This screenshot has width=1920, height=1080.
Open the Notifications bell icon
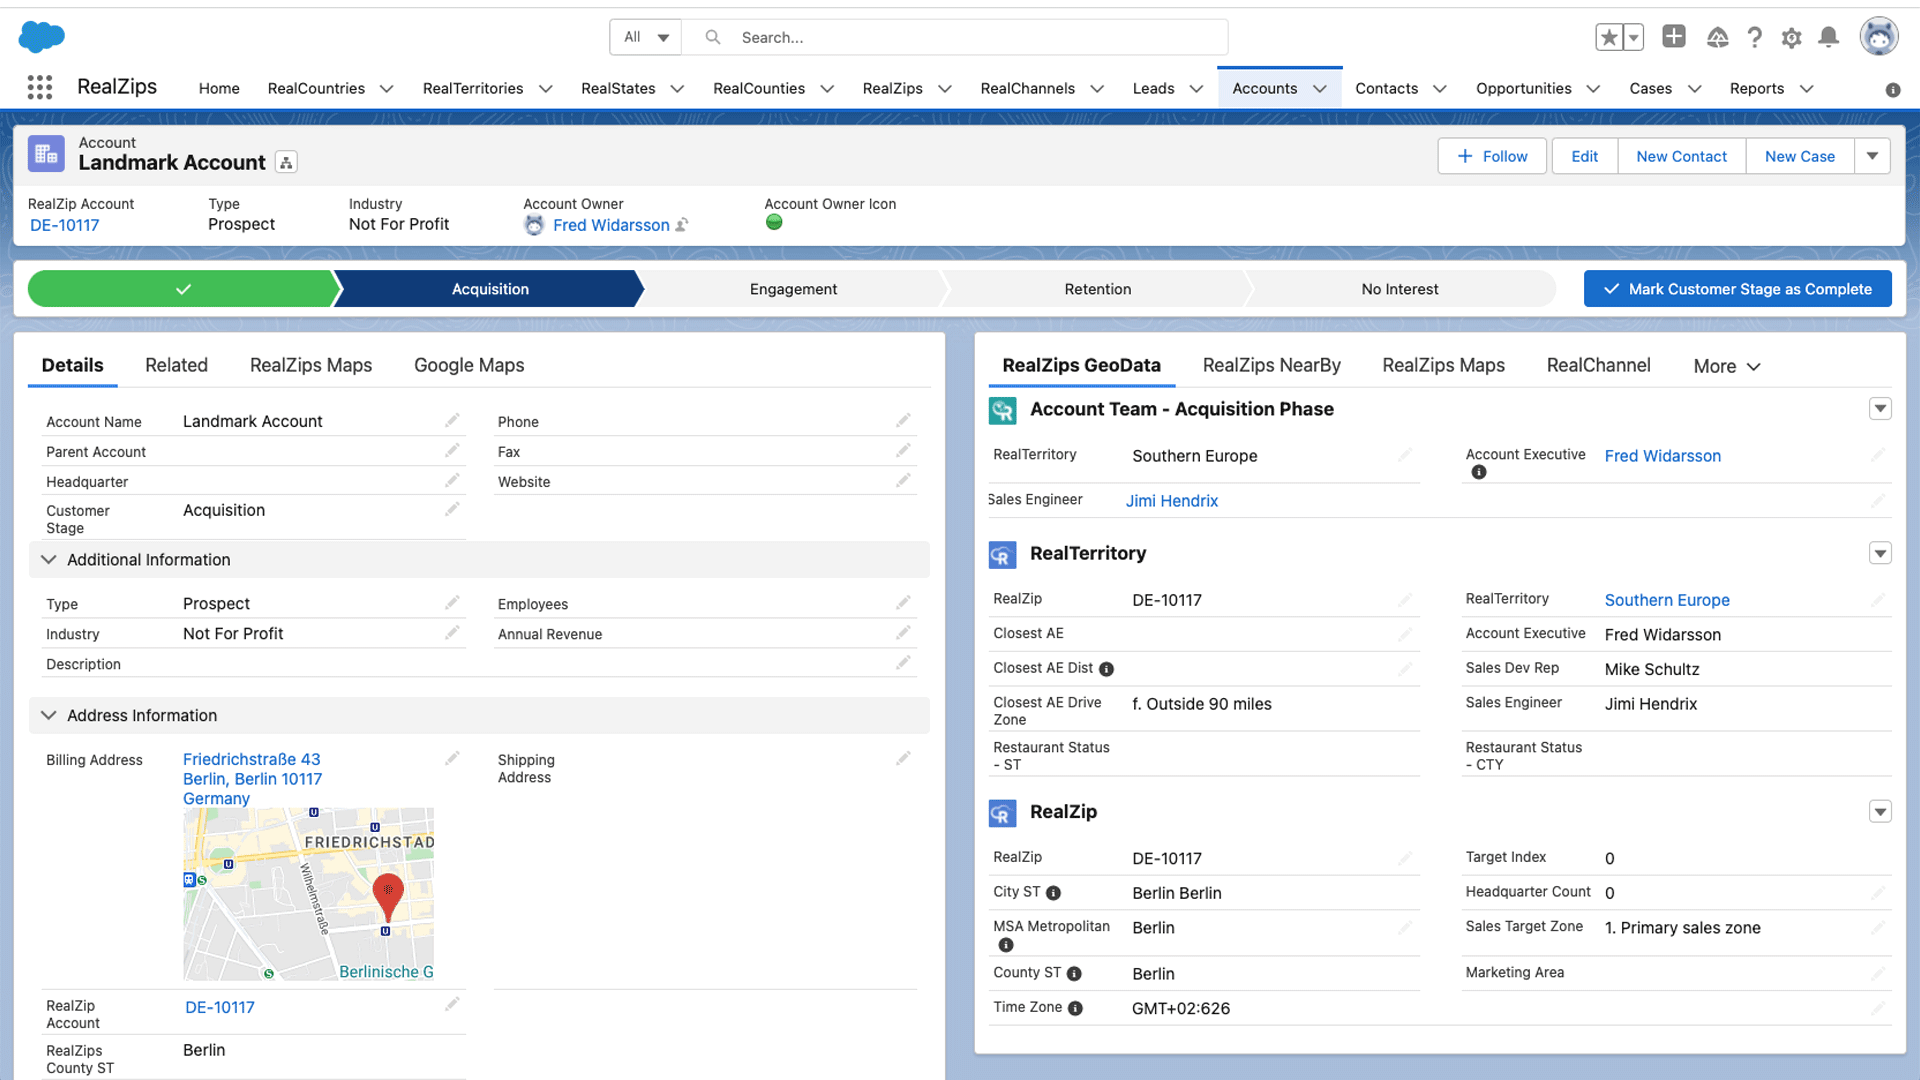pos(1828,38)
